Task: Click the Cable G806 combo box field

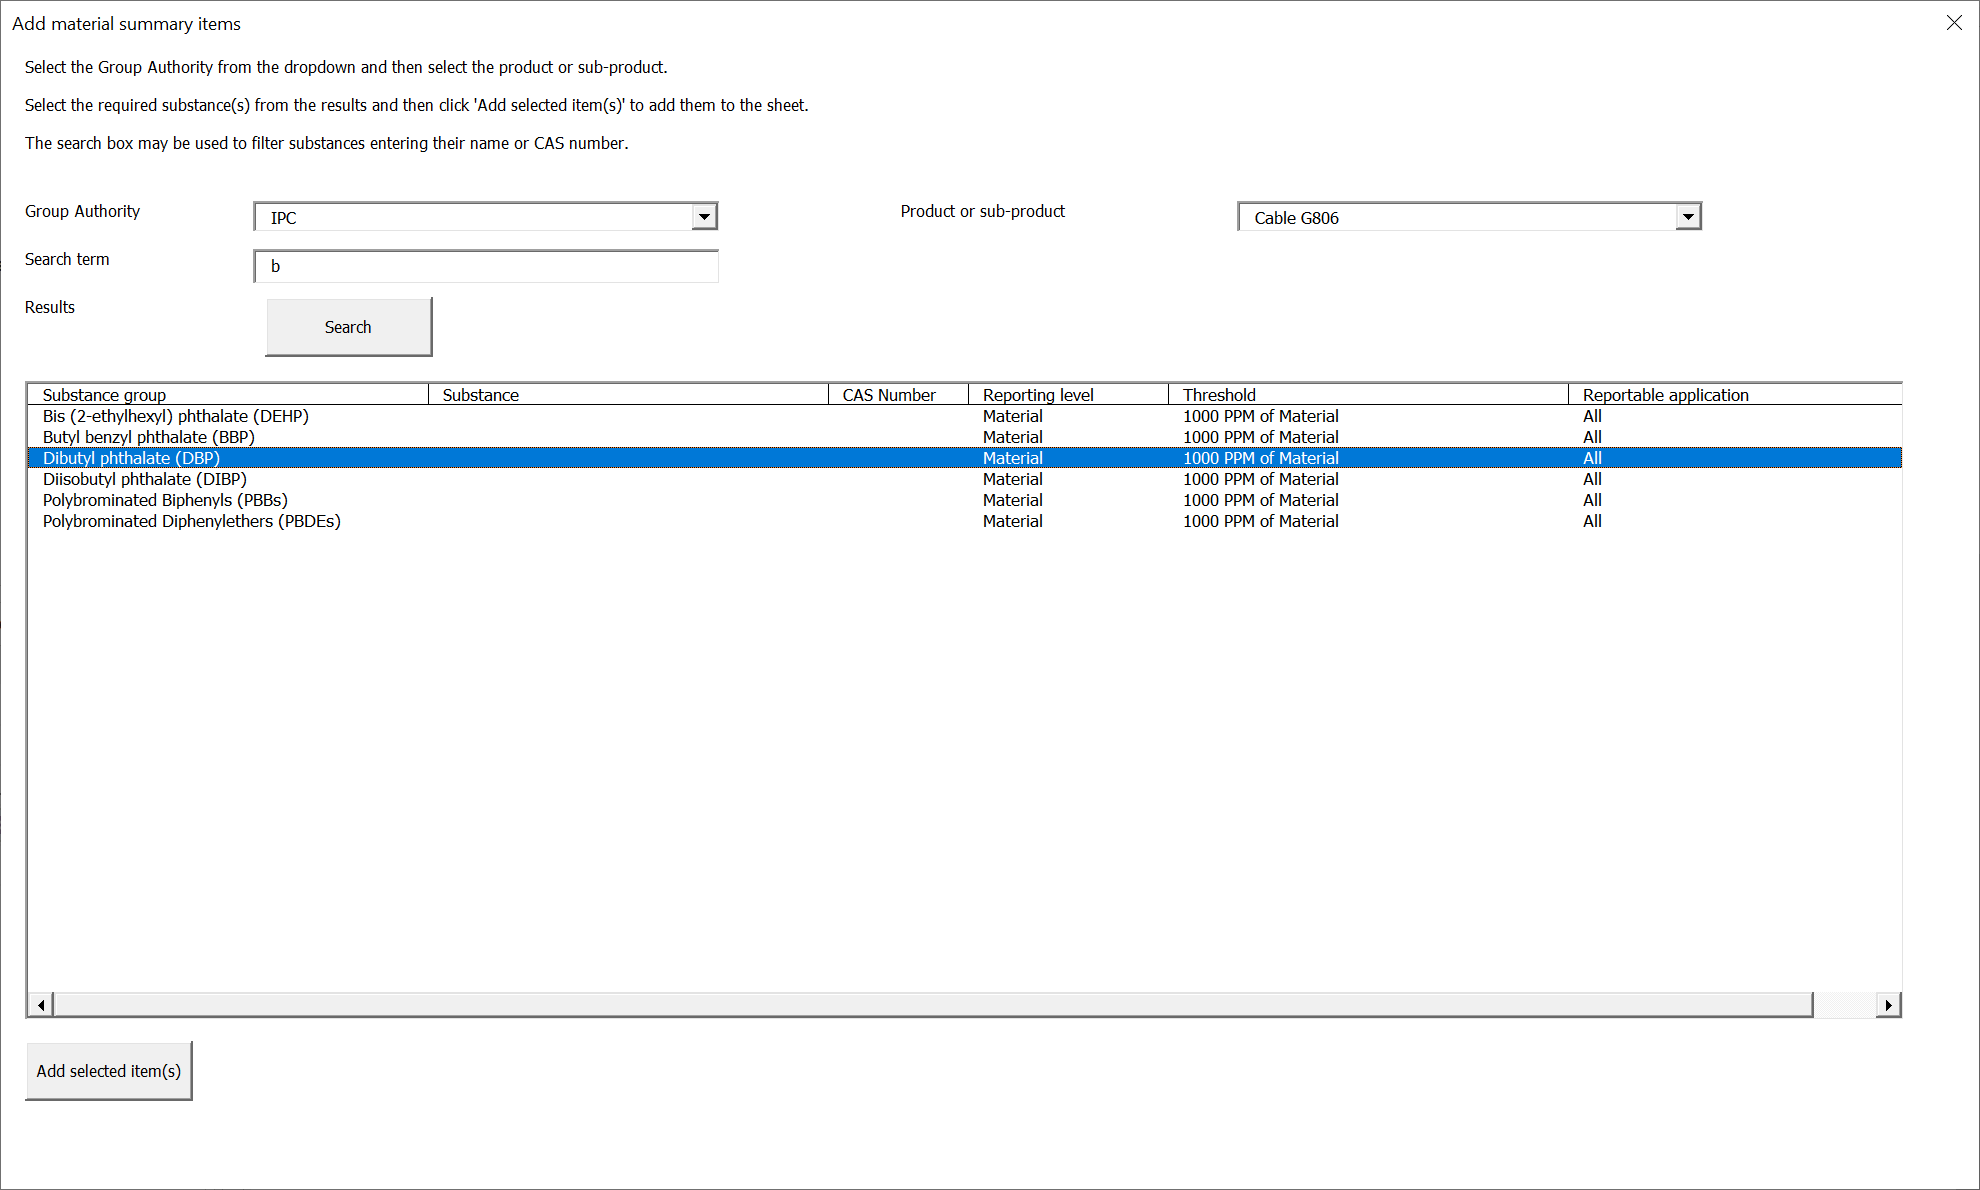Action: 1456,217
